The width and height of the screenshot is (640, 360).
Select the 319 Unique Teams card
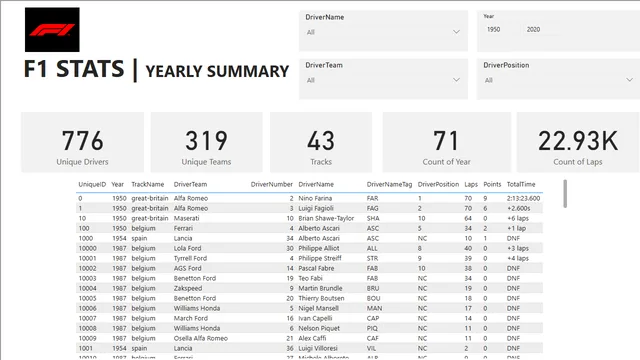[206, 142]
